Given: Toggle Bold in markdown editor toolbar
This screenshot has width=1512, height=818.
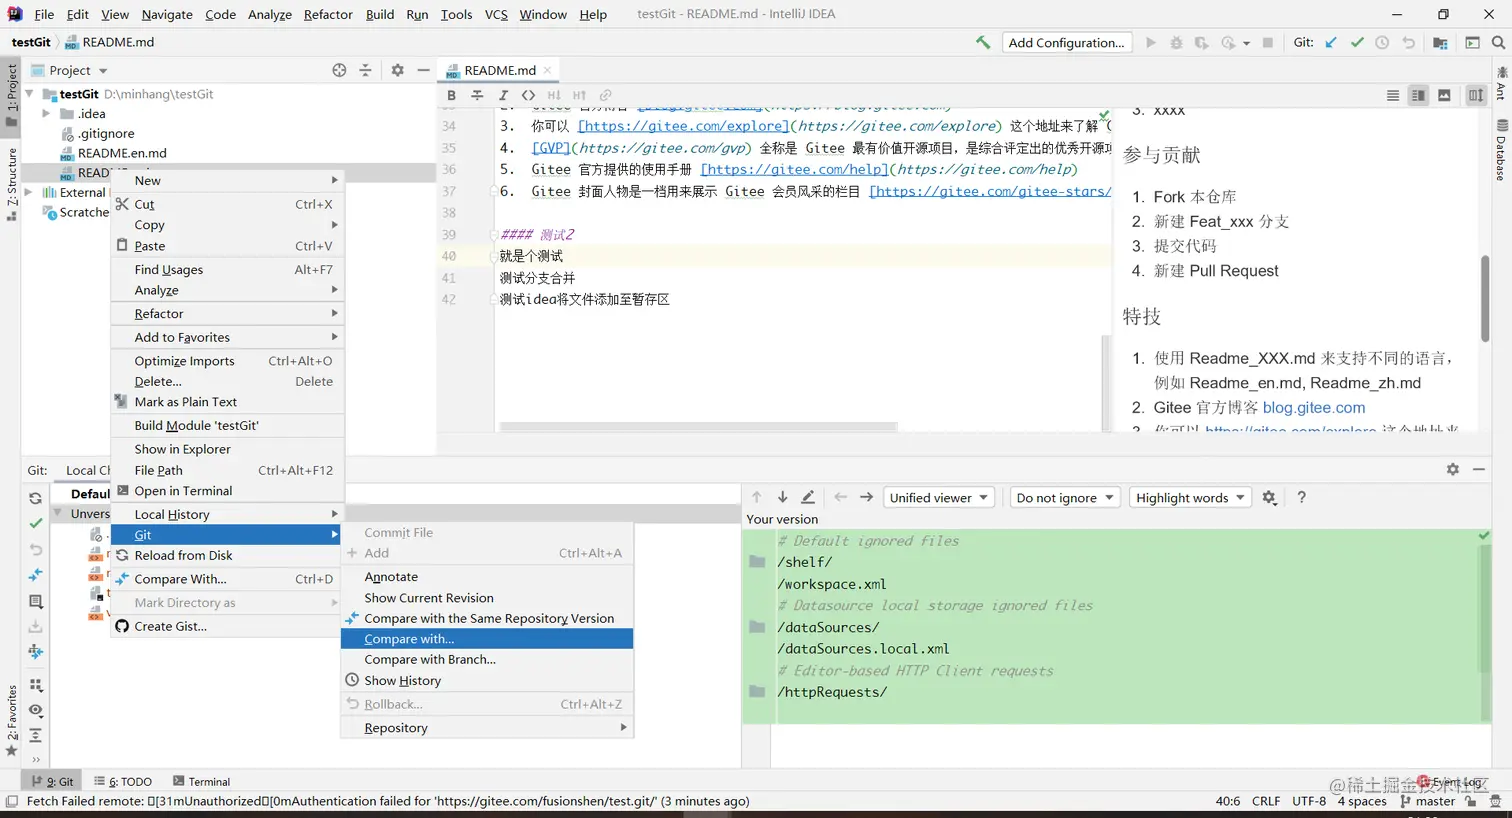Looking at the screenshot, I should (x=452, y=95).
